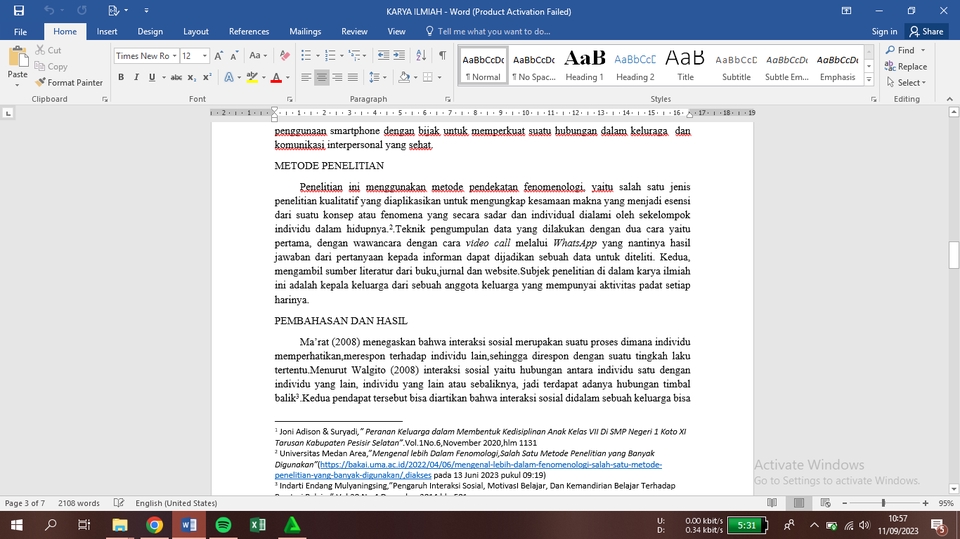The width and height of the screenshot is (960, 539).
Task: Toggle Underline formatting
Action: point(151,77)
